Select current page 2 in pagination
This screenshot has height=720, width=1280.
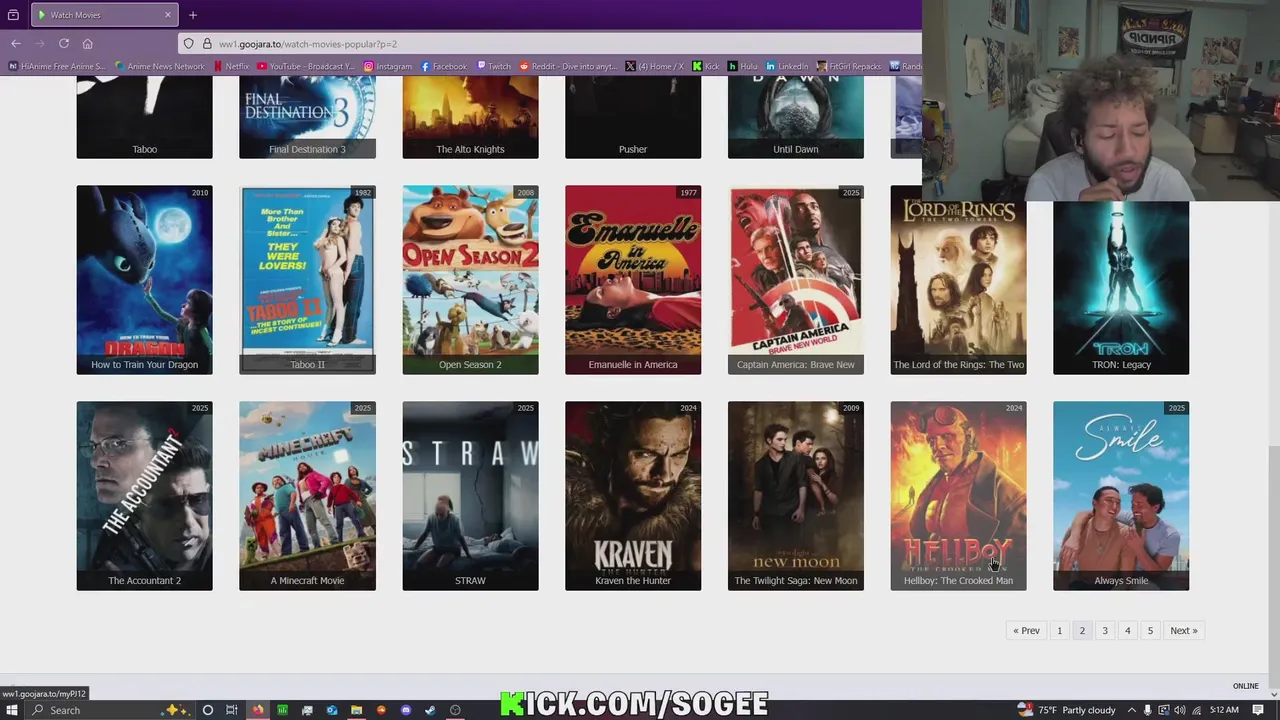(x=1082, y=631)
